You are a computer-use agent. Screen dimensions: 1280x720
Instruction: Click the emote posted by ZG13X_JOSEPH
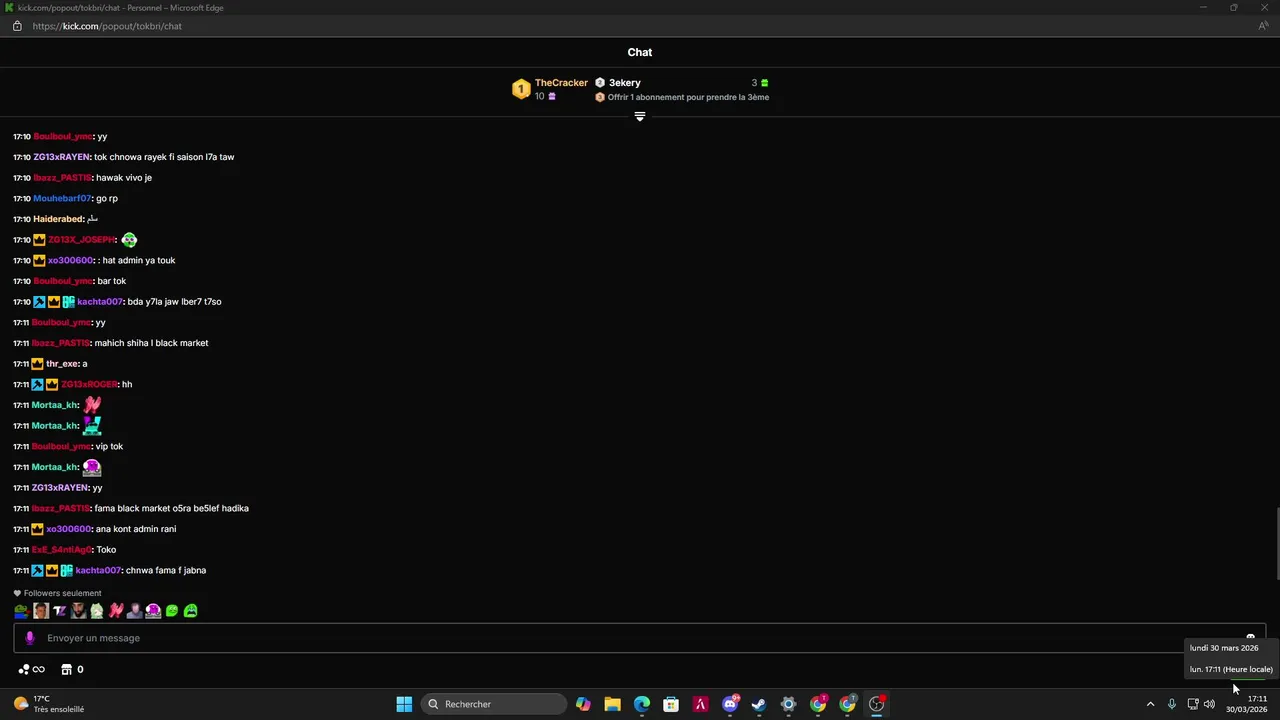(129, 240)
